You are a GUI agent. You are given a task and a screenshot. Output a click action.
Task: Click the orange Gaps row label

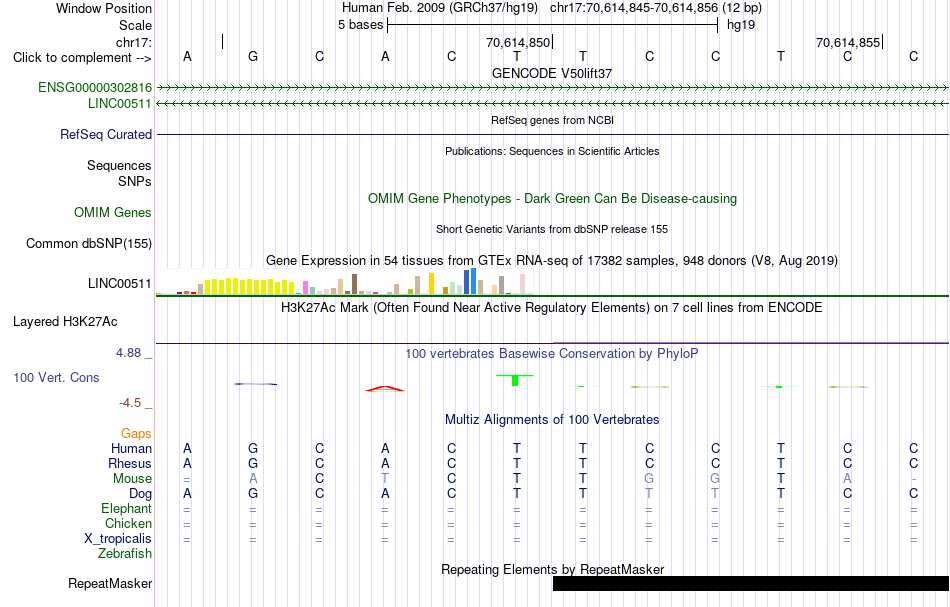pos(136,434)
